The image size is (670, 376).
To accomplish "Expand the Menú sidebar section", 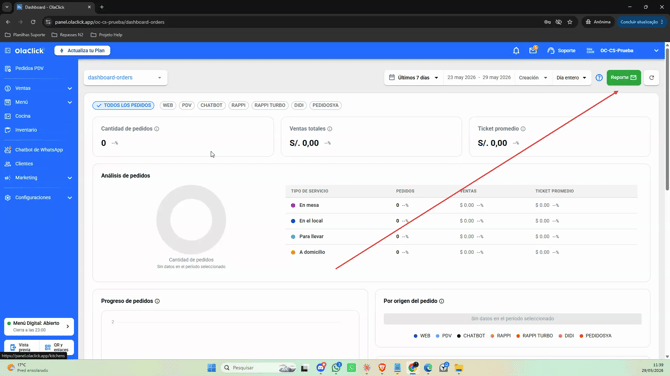I will coord(39,102).
